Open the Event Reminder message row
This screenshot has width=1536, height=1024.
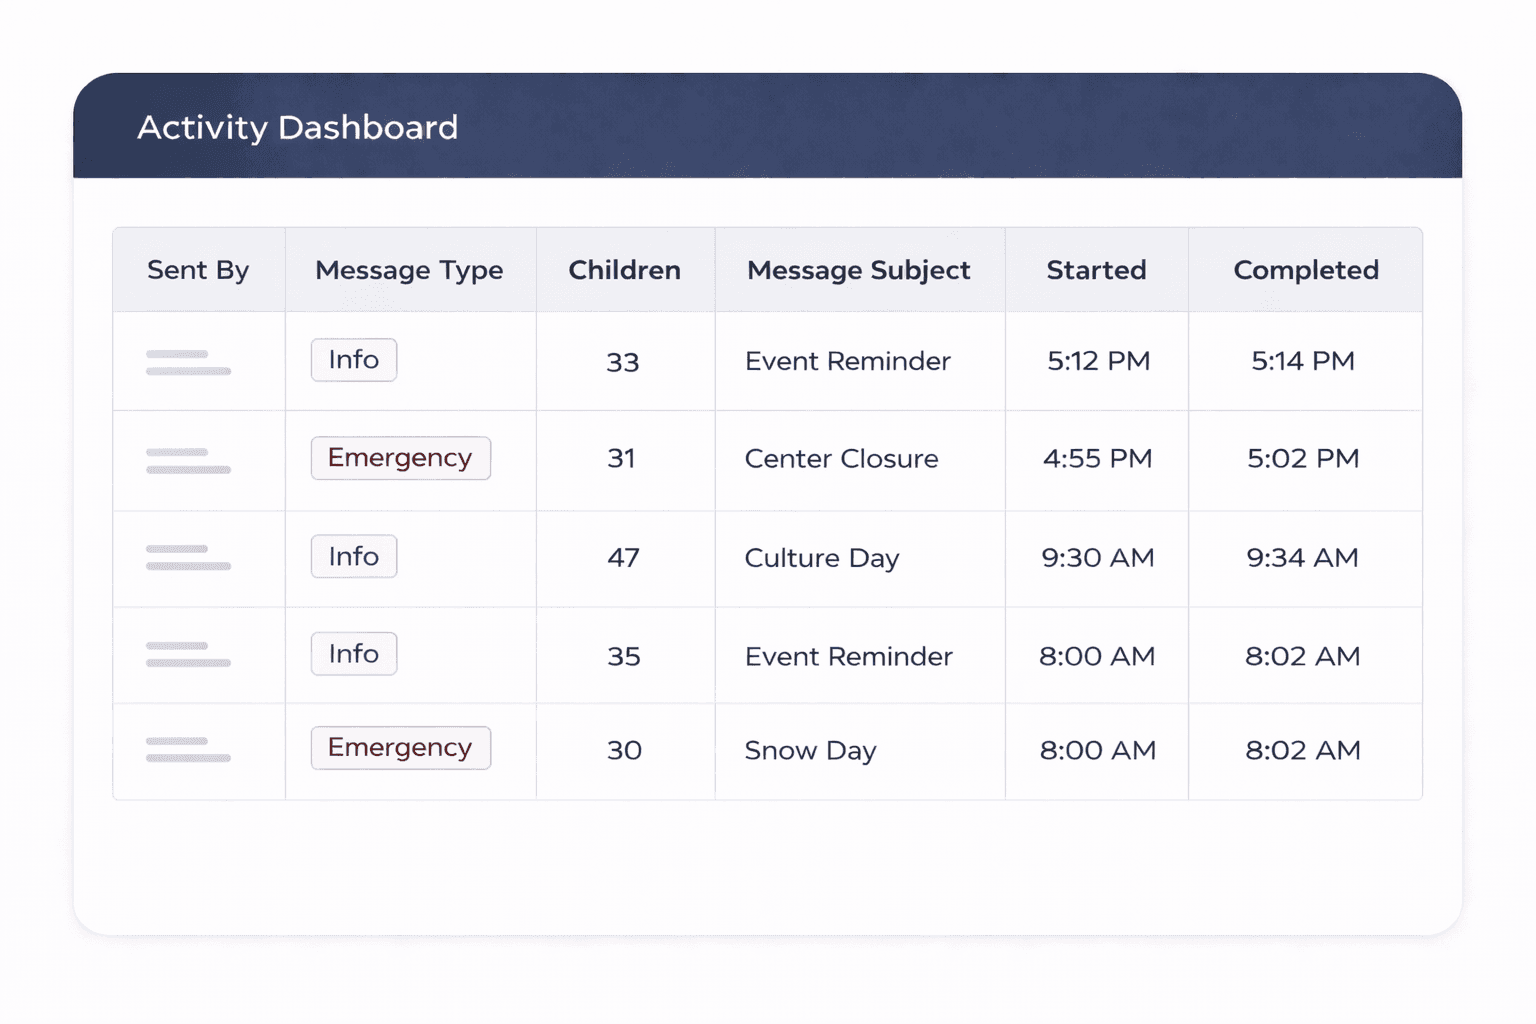[847, 361]
